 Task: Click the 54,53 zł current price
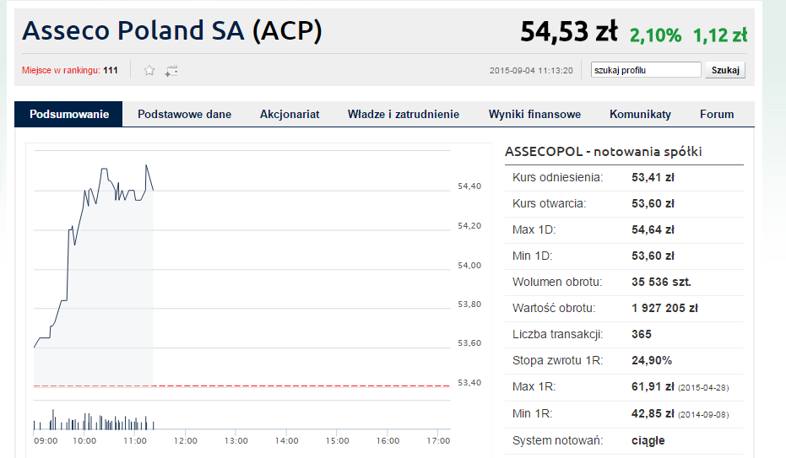[568, 32]
